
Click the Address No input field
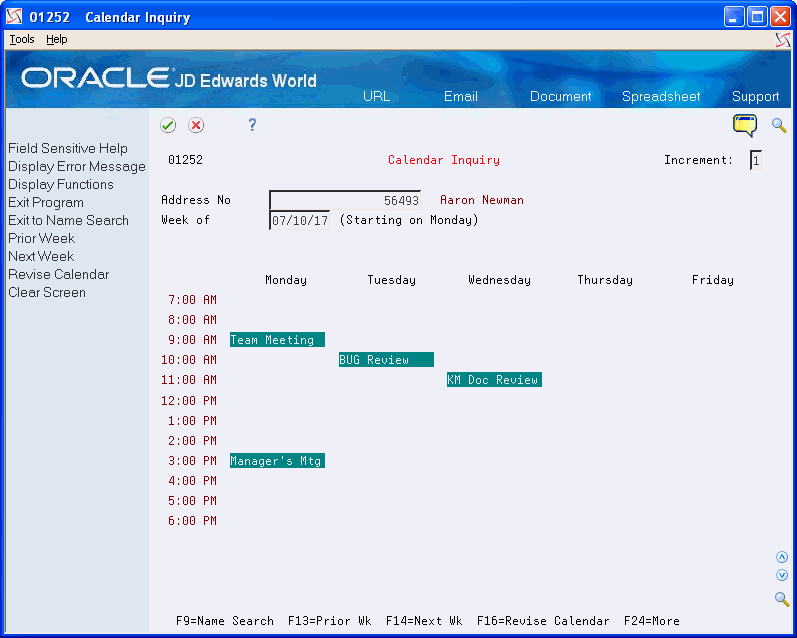click(345, 200)
